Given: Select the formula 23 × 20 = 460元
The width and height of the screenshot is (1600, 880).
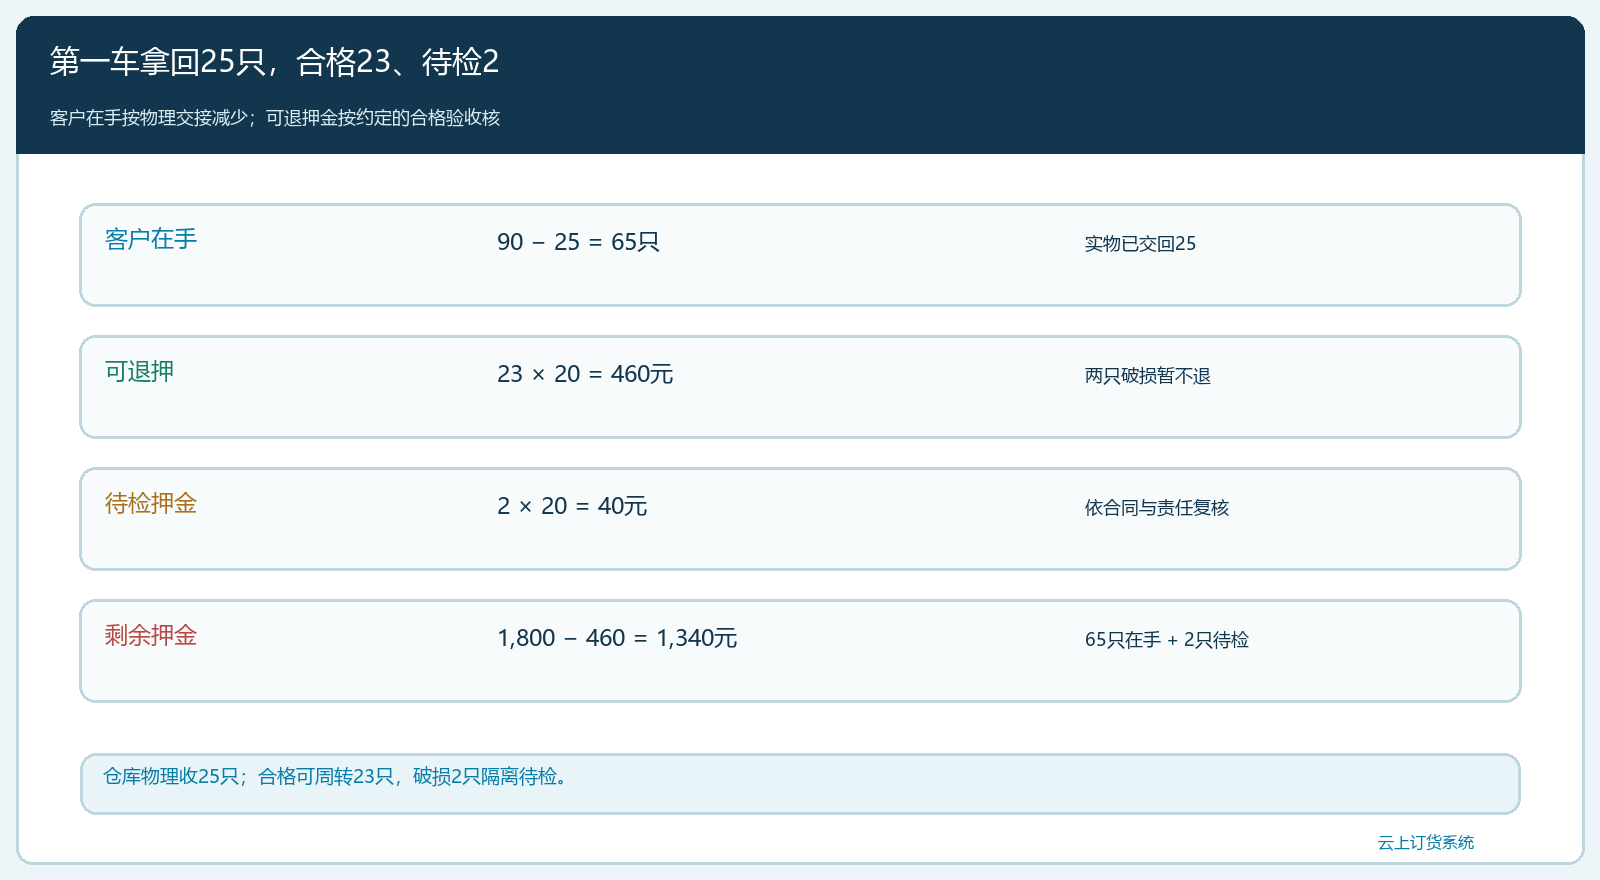Looking at the screenshot, I should click(x=585, y=374).
